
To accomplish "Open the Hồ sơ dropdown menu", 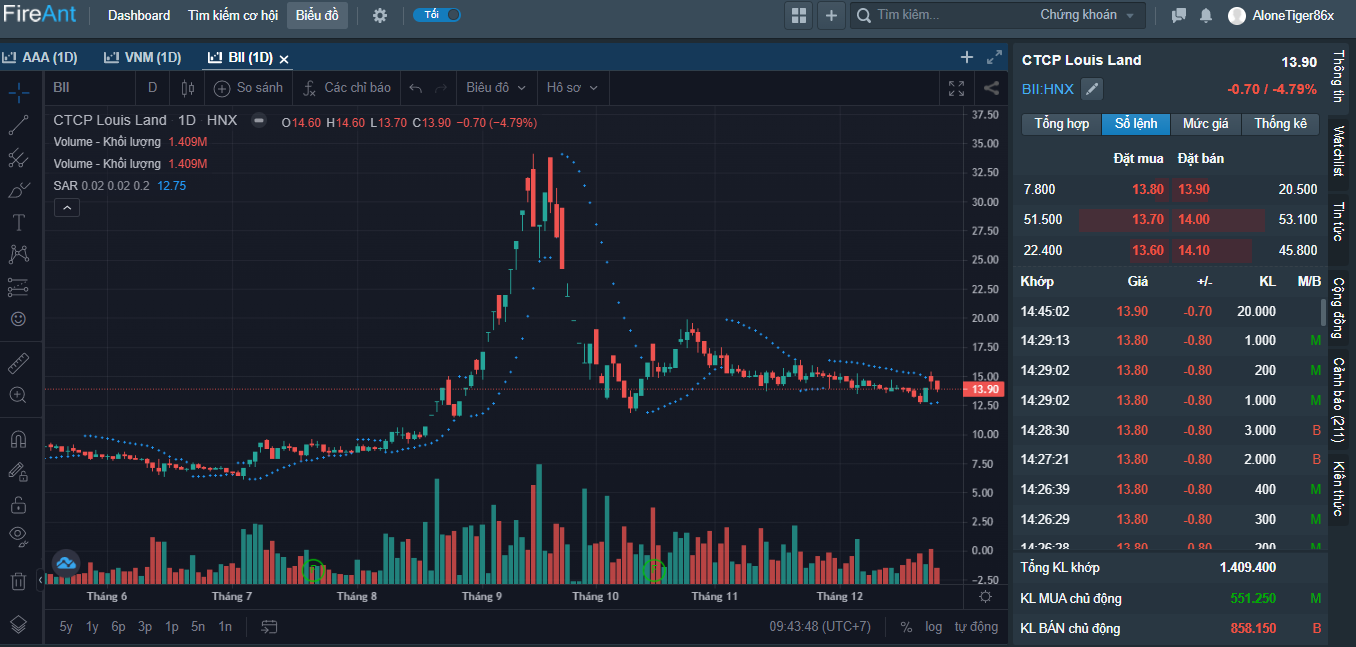I will (572, 88).
